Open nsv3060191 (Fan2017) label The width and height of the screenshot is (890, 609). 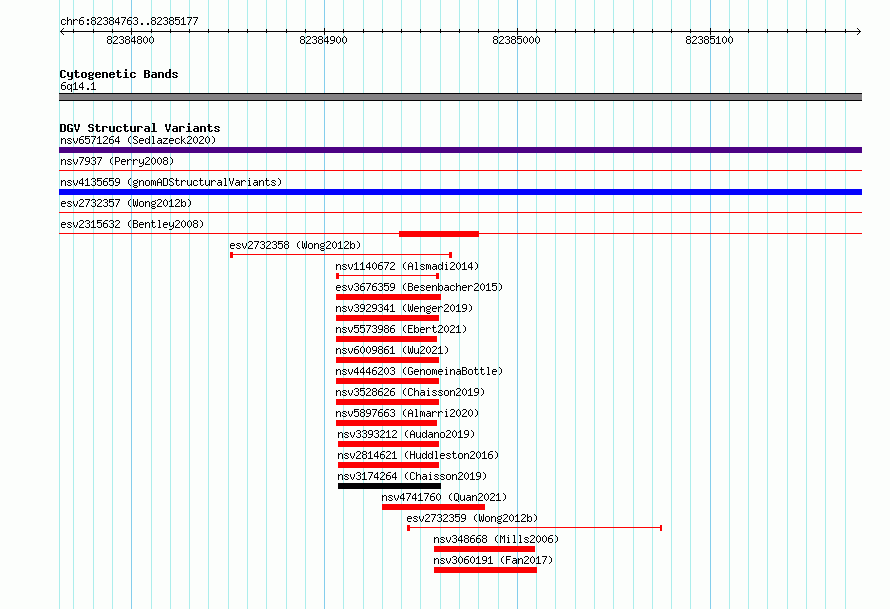click(x=493, y=560)
